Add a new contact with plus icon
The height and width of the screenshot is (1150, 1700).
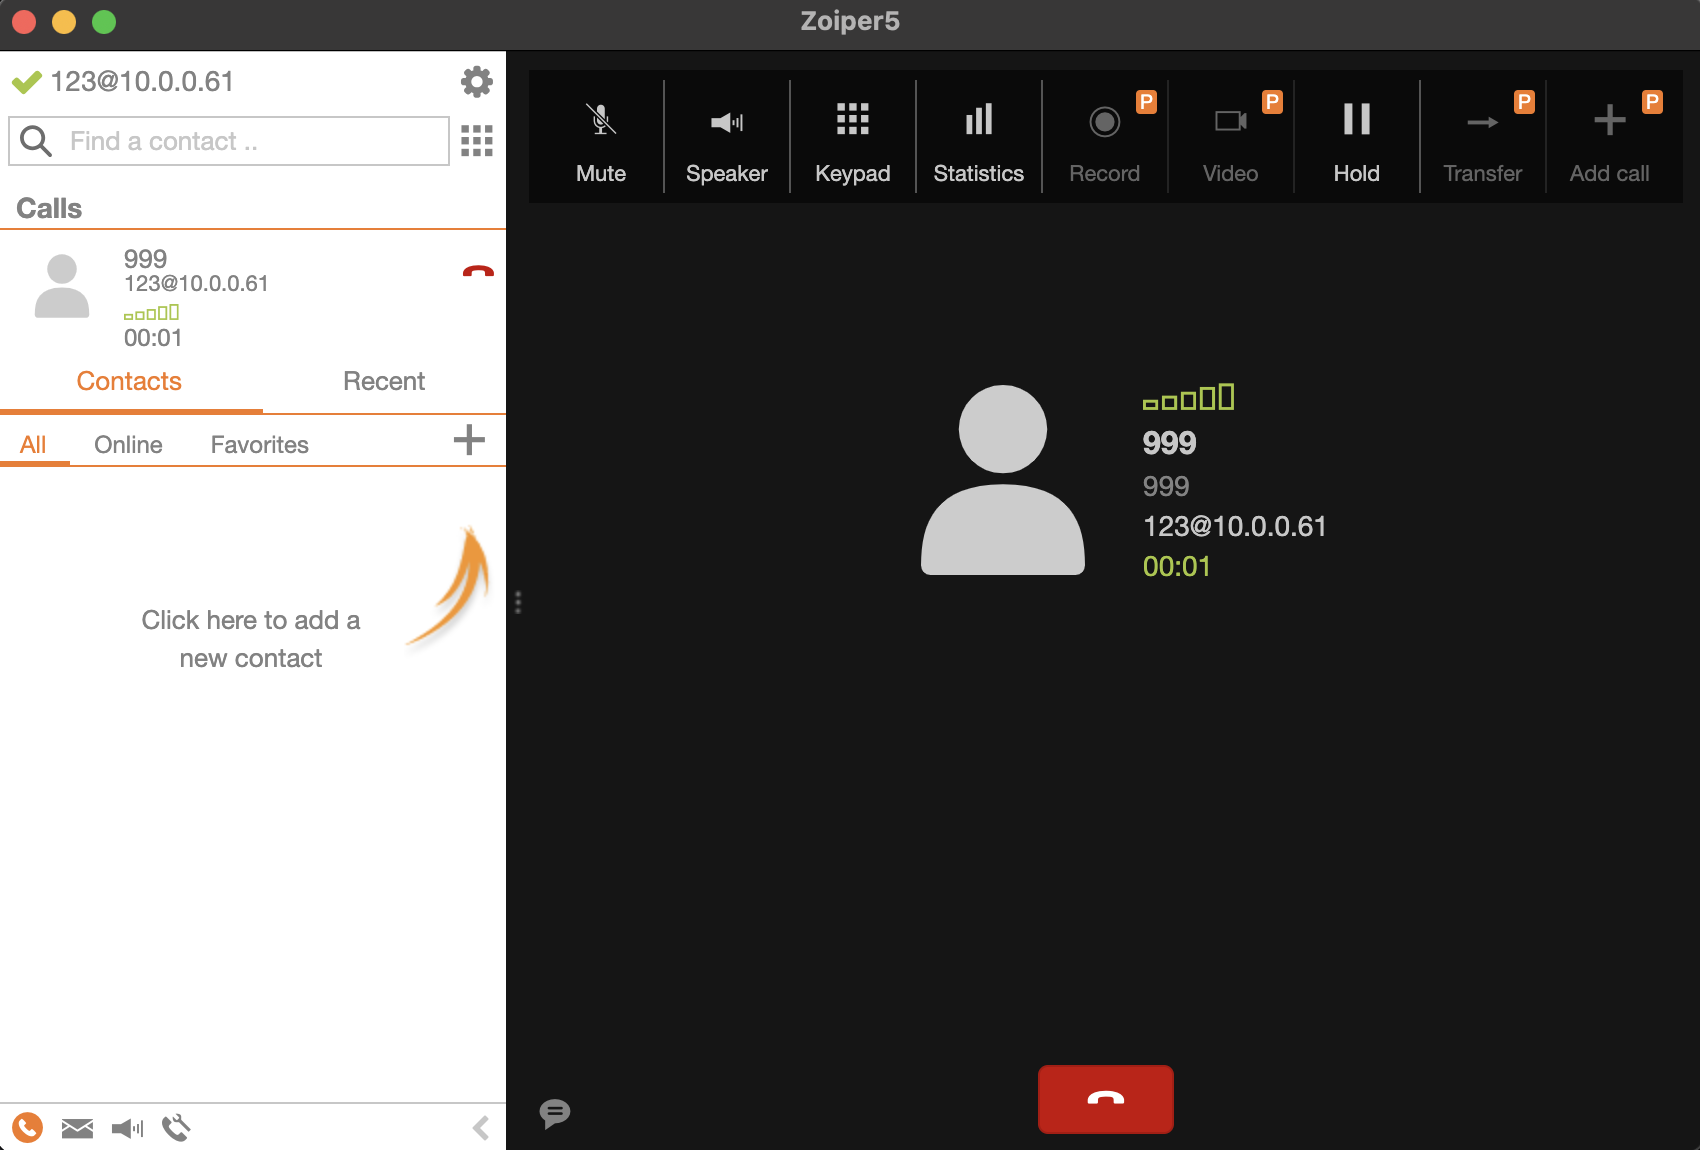(x=469, y=440)
